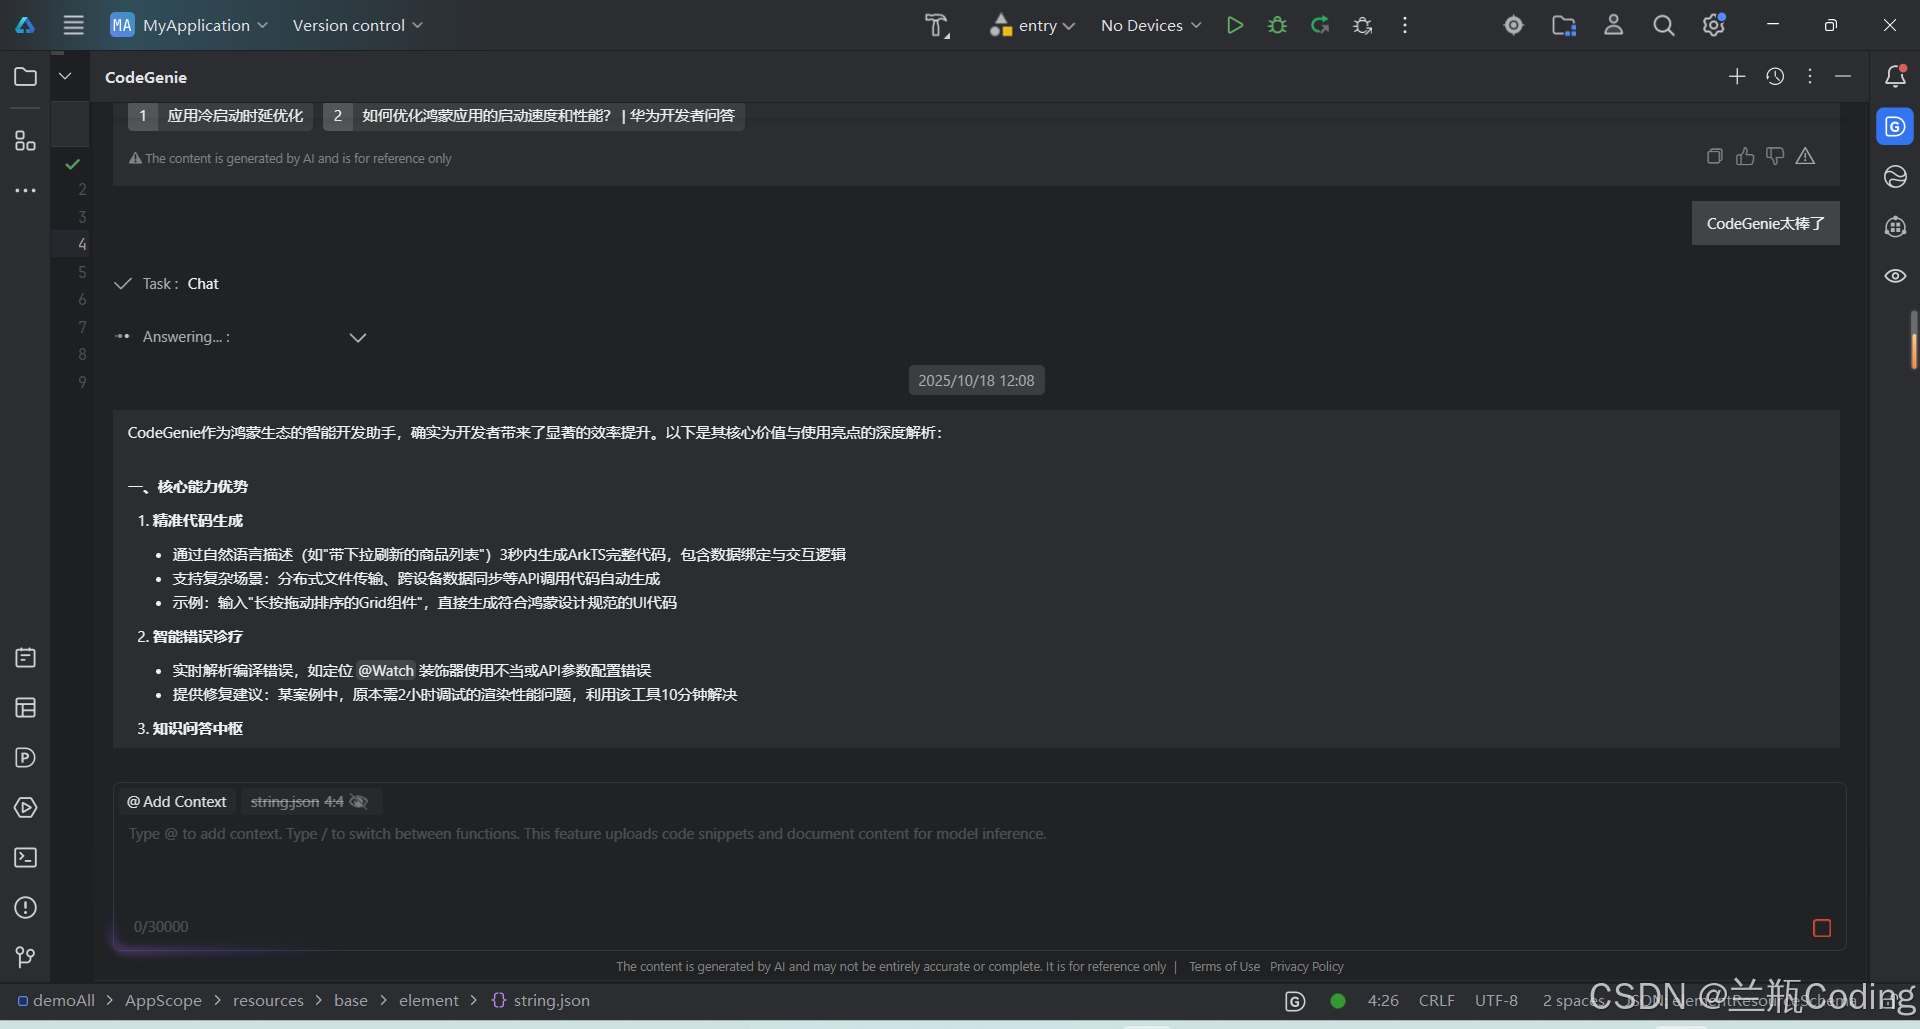This screenshot has width=1920, height=1029.
Task: Show more tool windows ellipsis
Action: 26,190
